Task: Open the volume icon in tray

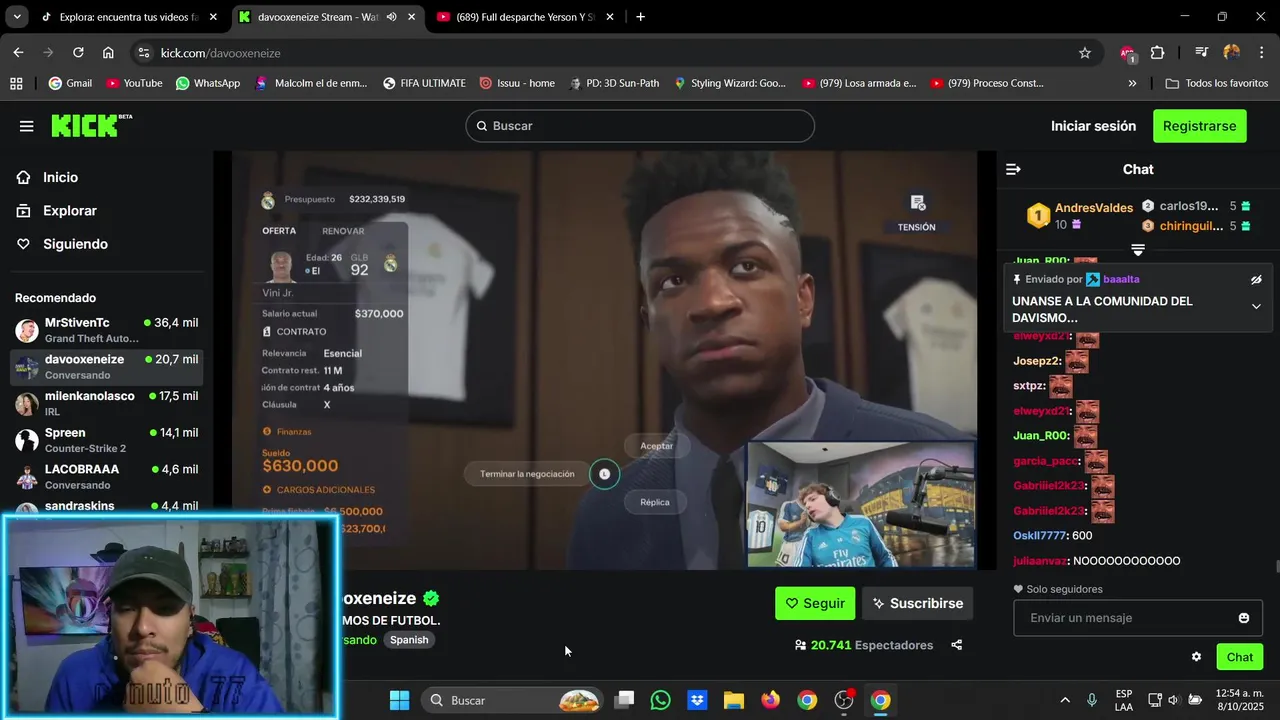Action: pos(1173,700)
